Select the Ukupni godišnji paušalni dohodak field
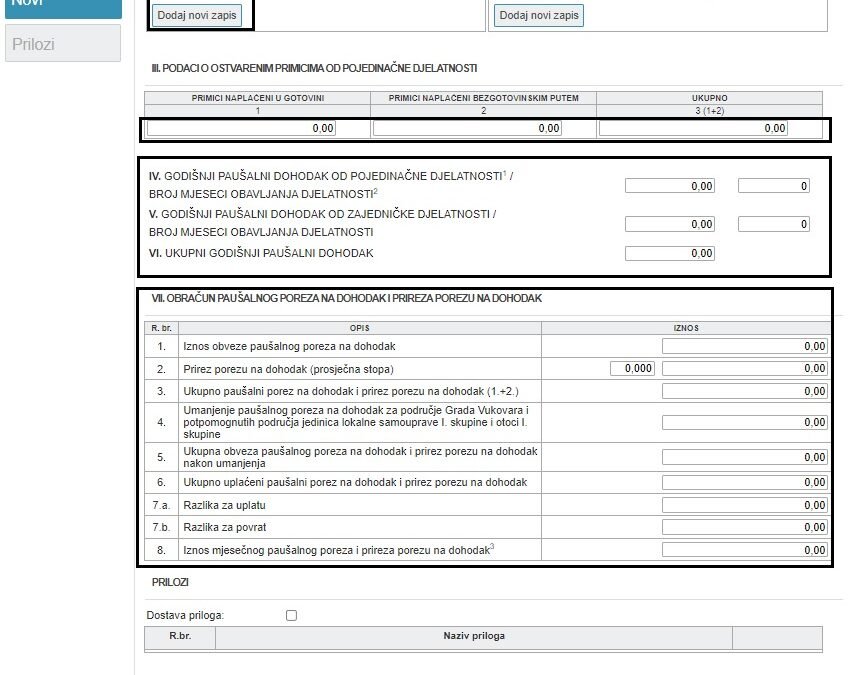The image size is (850, 675). point(670,254)
